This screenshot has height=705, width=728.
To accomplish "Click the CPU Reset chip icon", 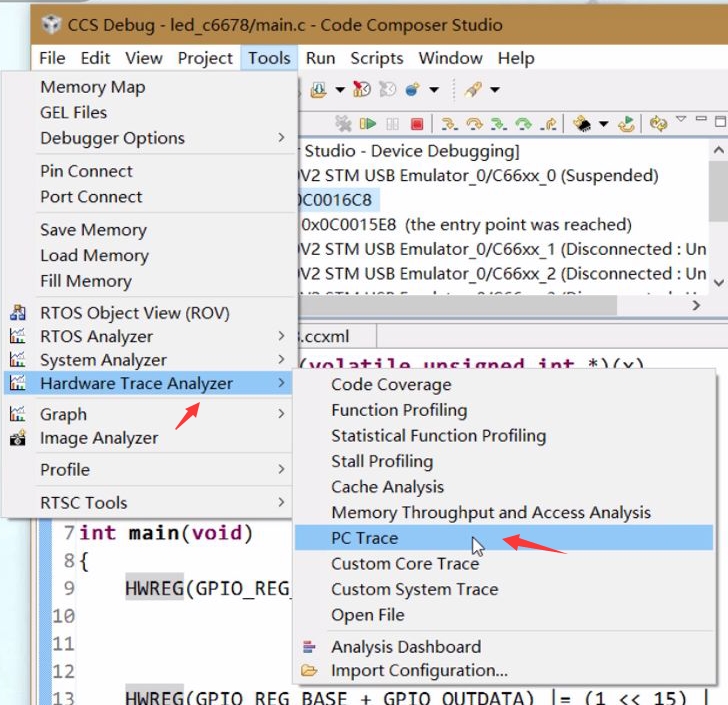I will click(x=581, y=124).
